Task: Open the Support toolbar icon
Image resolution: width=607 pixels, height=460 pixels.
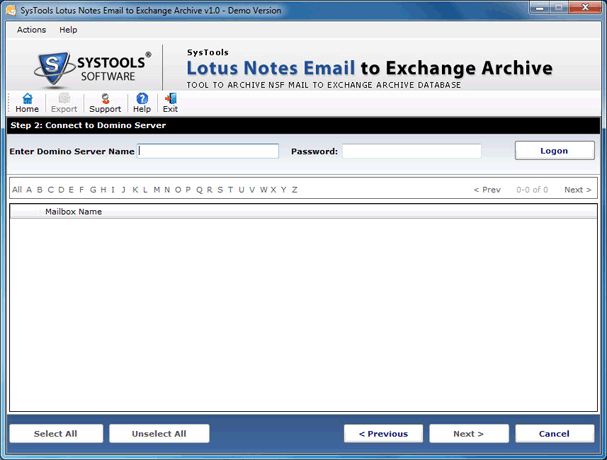Action: [x=105, y=103]
